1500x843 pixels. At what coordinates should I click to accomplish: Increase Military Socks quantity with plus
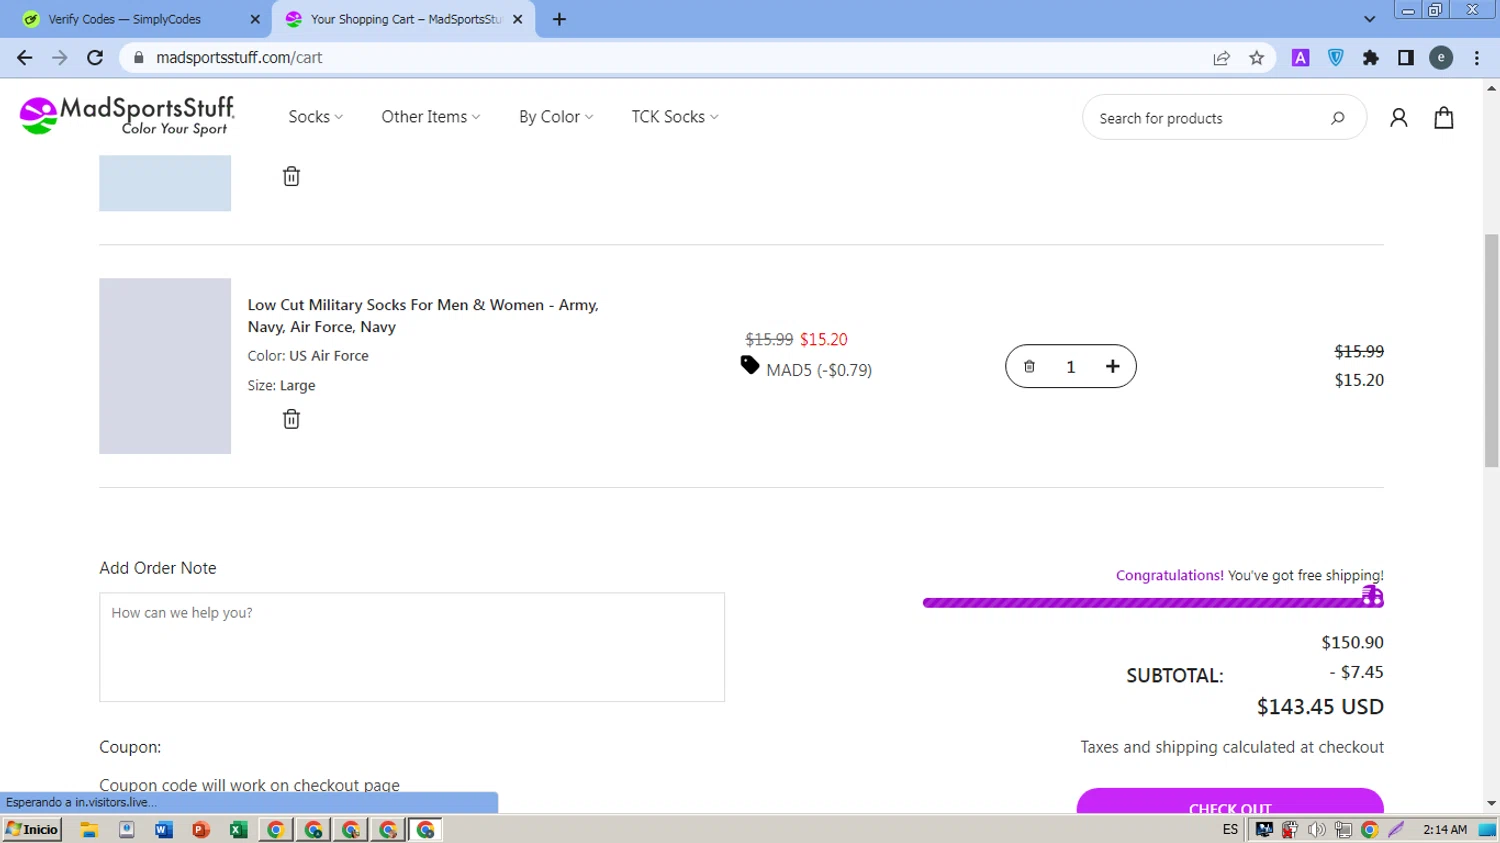pyautogui.click(x=1112, y=367)
